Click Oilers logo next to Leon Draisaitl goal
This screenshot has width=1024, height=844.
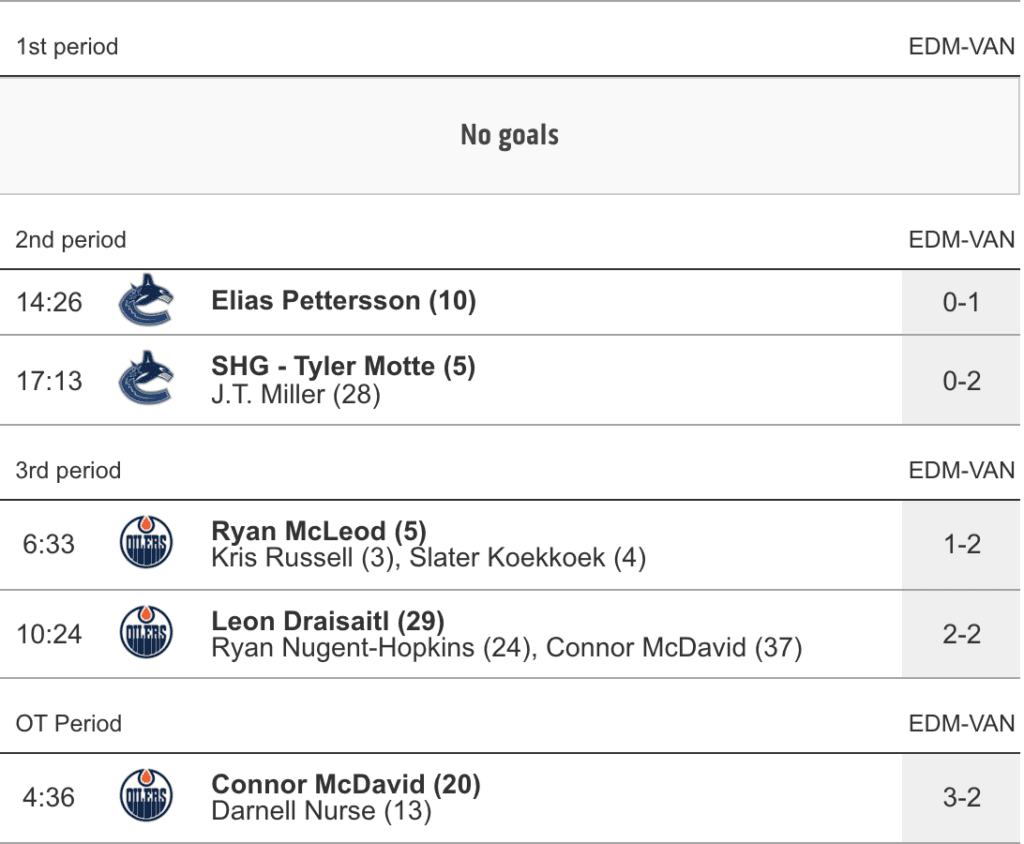point(146,633)
